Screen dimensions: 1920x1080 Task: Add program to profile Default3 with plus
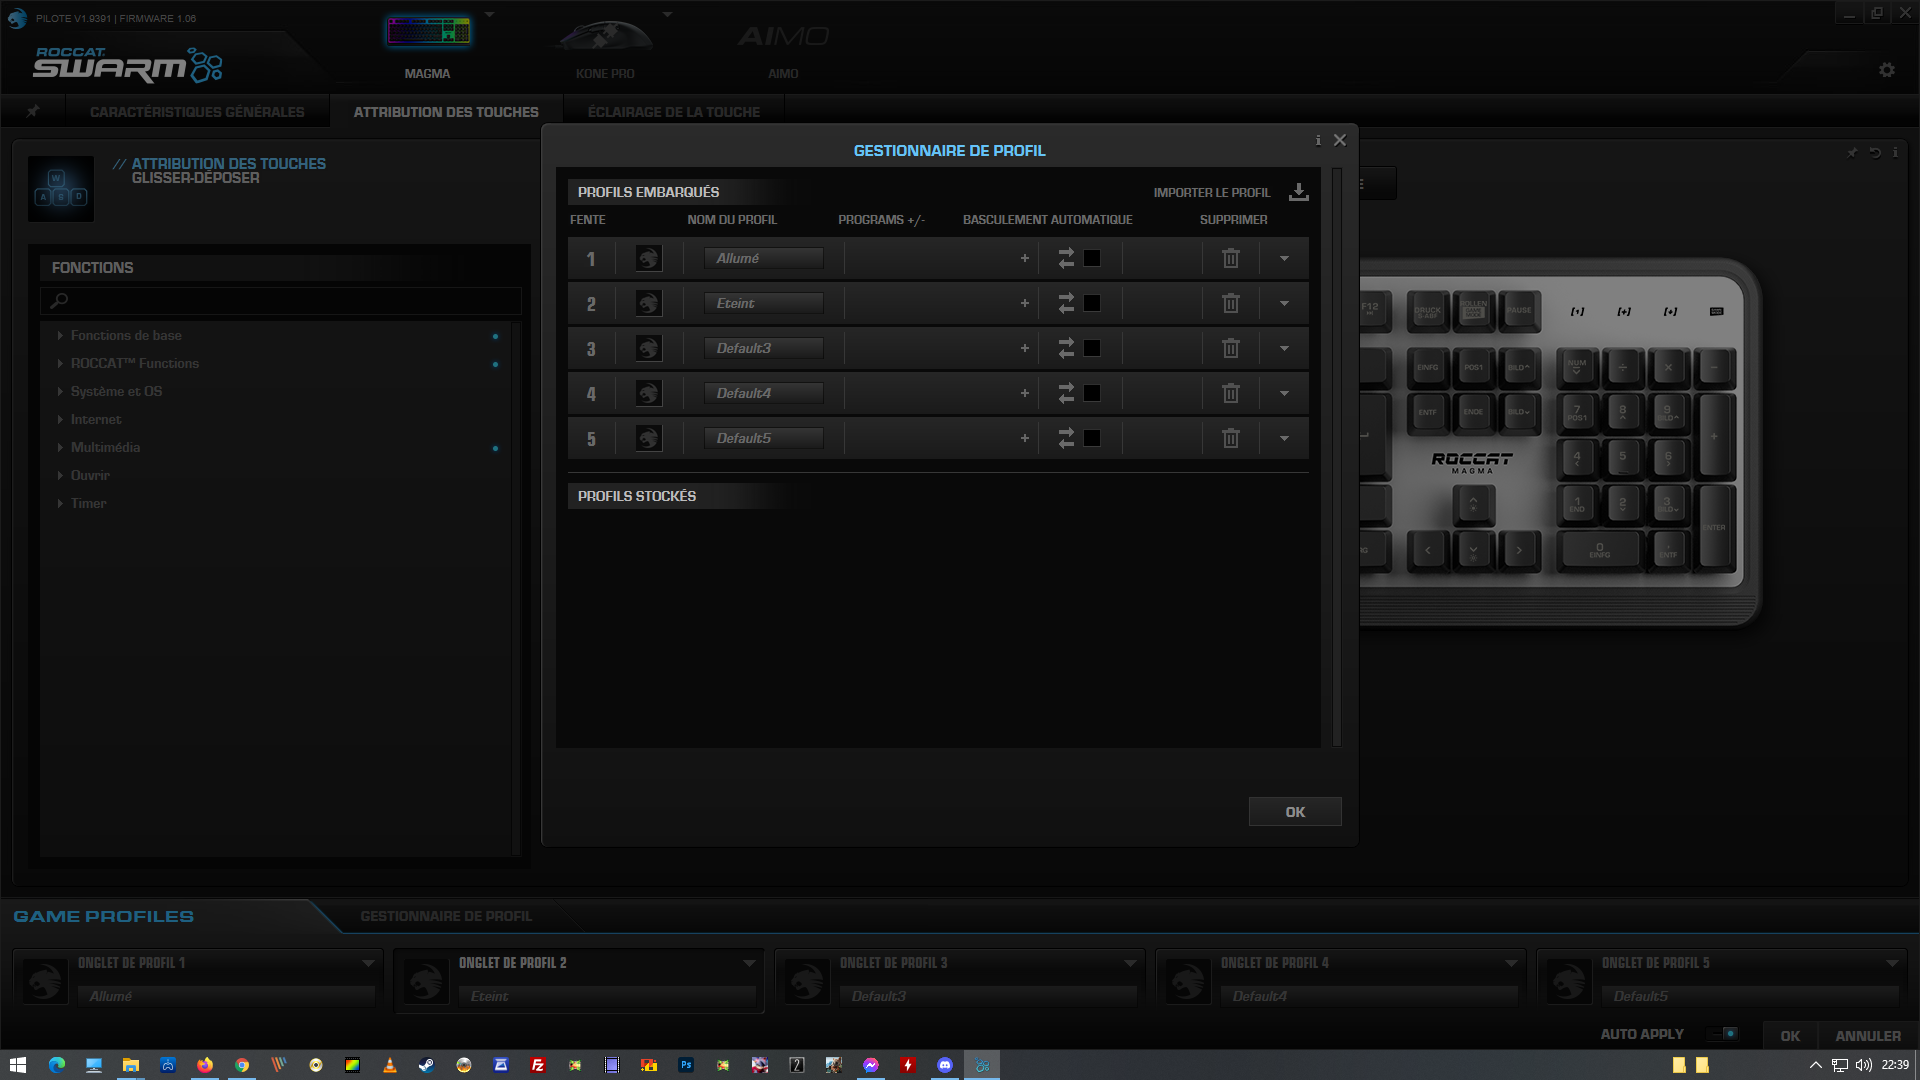point(1024,348)
